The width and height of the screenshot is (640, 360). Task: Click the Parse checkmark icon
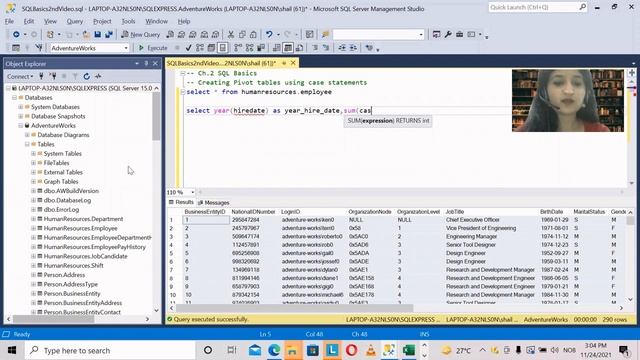[x=188, y=48]
